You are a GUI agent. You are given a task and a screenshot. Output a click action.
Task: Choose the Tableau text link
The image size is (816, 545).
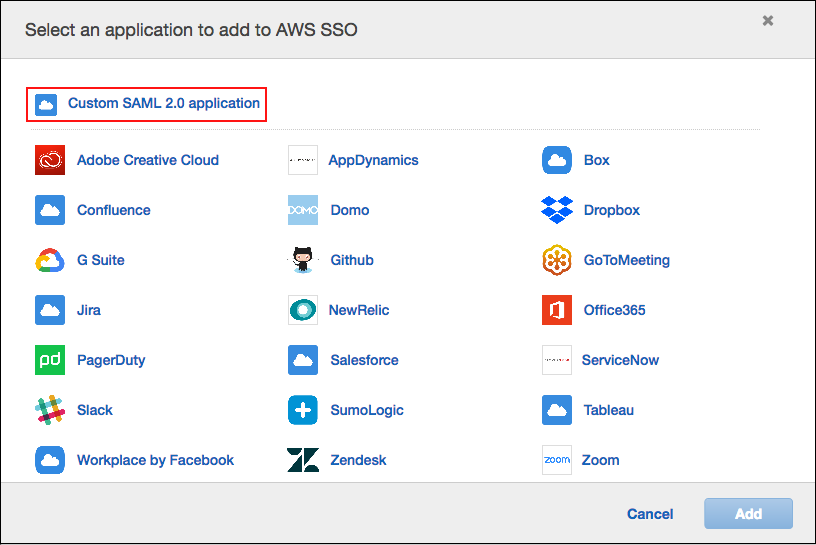[608, 410]
